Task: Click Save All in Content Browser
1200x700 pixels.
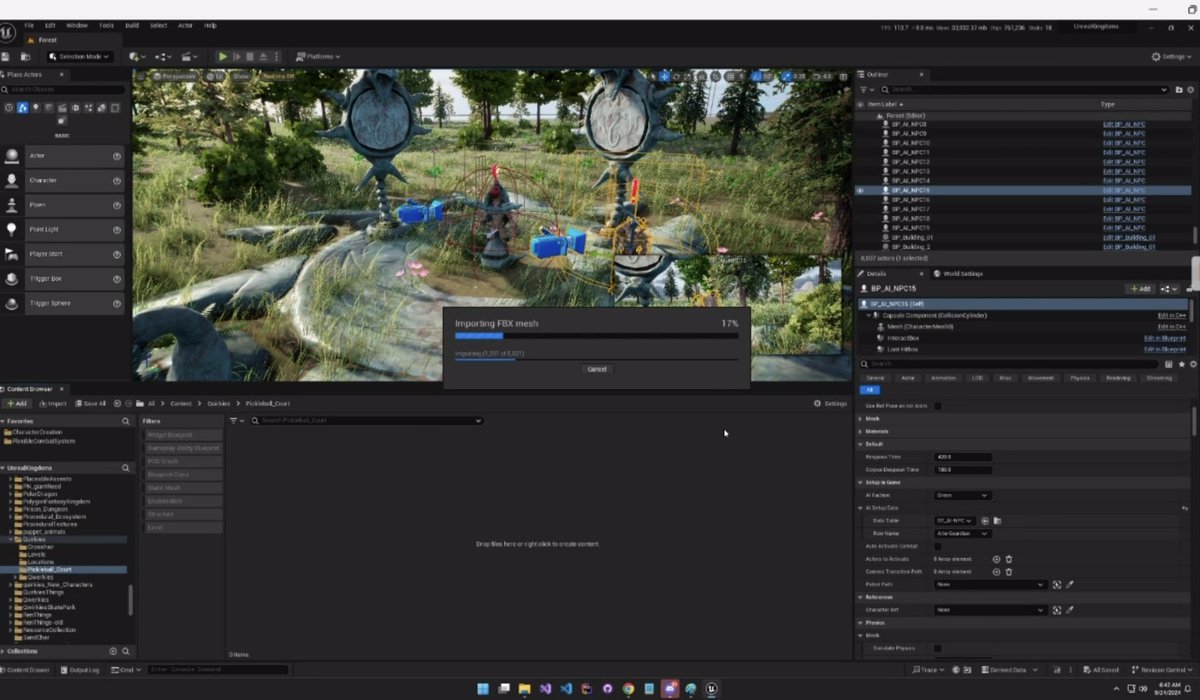Action: point(90,403)
